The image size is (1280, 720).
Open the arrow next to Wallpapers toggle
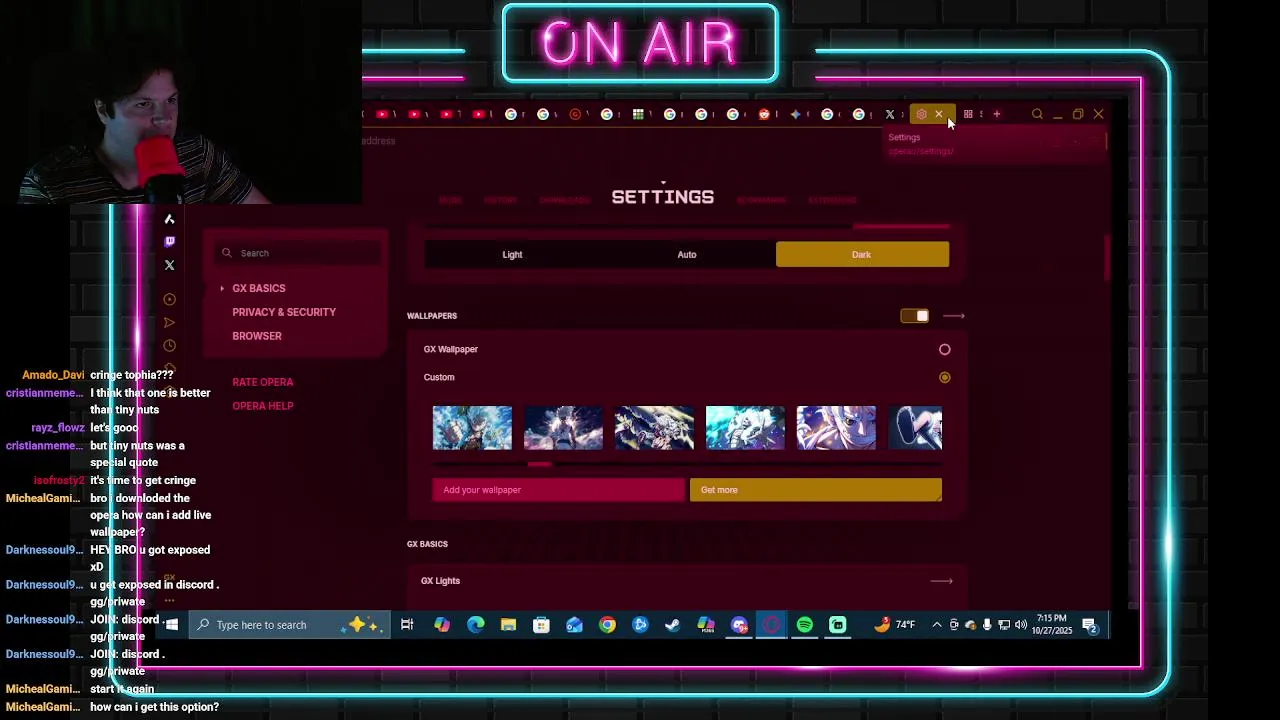[x=953, y=316]
